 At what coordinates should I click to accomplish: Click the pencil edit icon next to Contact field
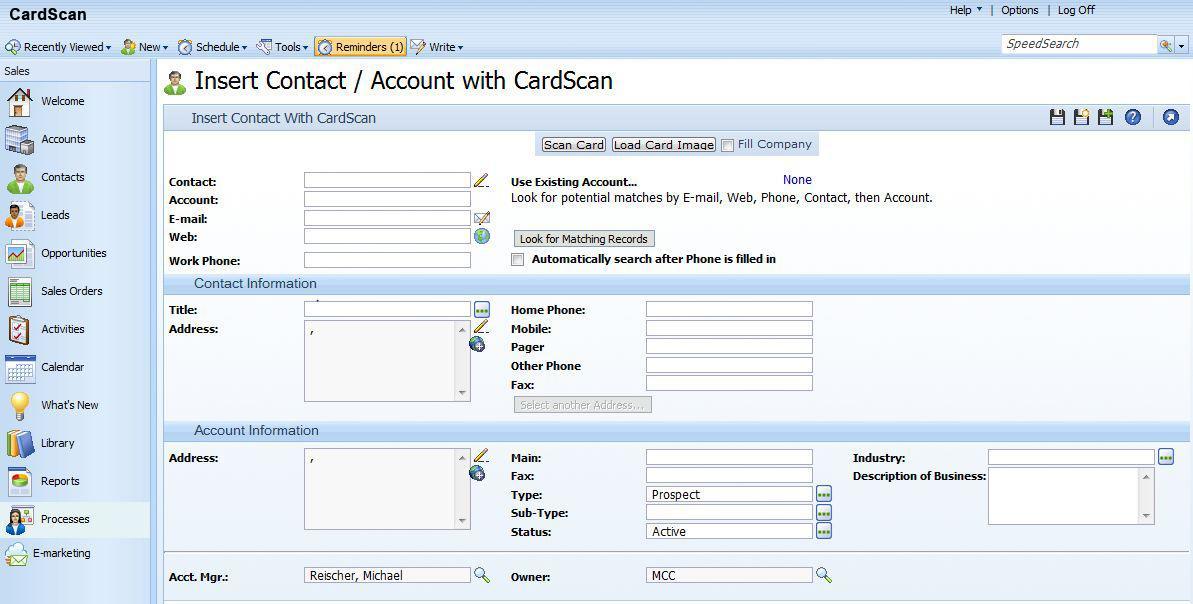click(481, 181)
